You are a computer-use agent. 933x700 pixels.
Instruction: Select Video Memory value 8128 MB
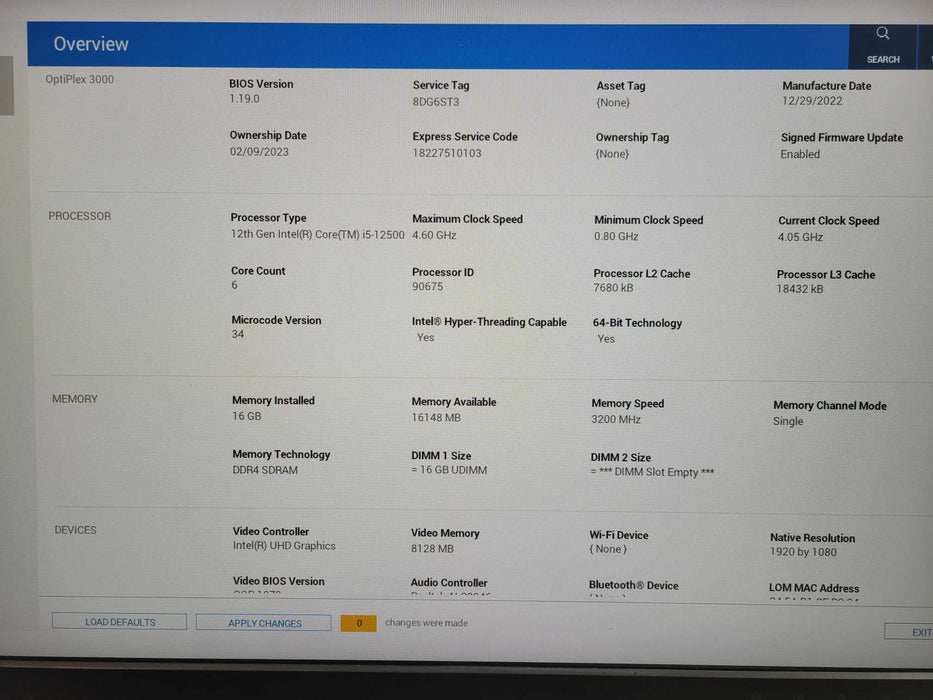[x=433, y=549]
